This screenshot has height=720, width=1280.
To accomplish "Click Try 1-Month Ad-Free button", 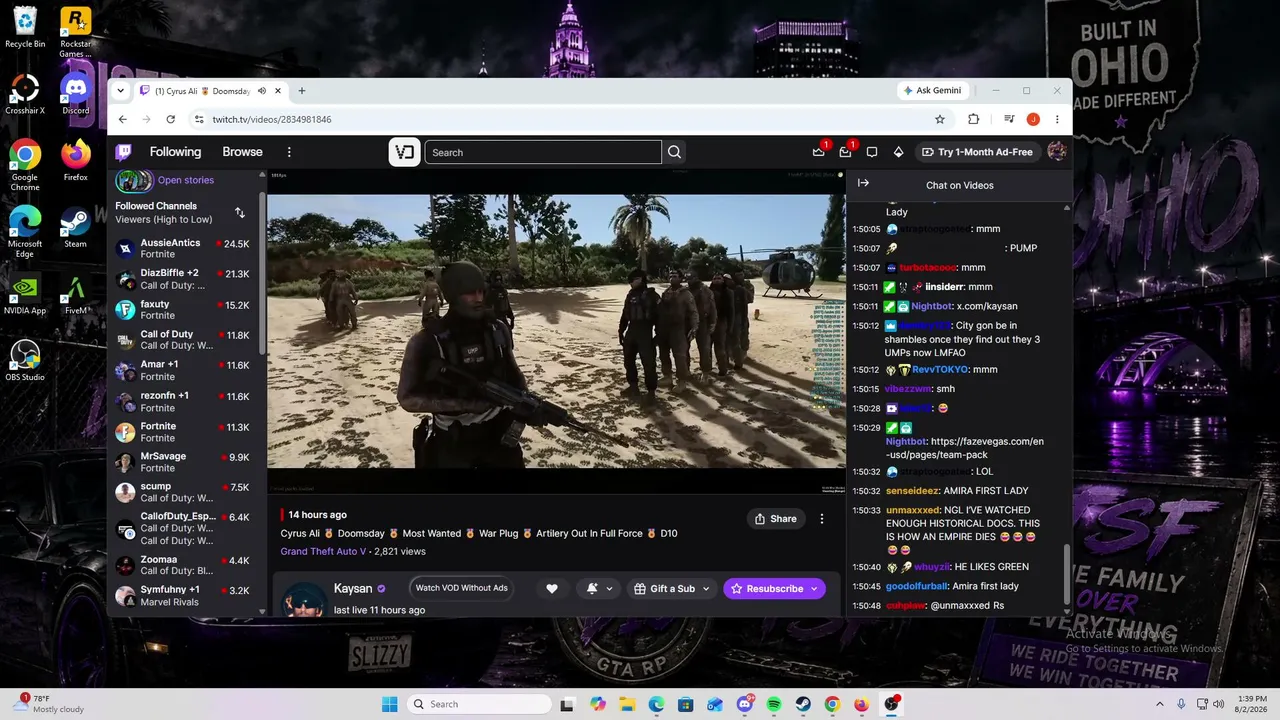I will (x=976, y=152).
